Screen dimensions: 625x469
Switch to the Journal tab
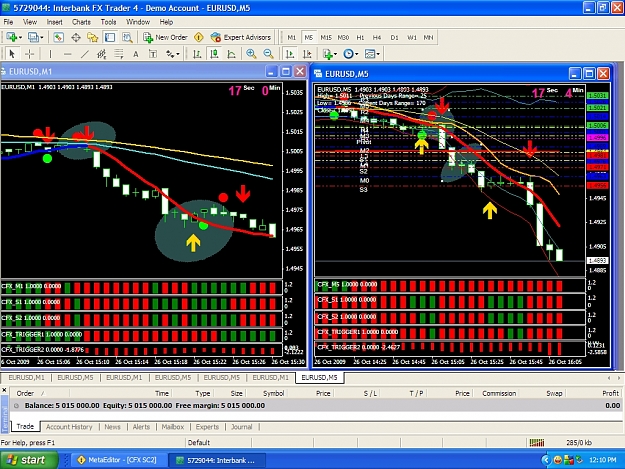(x=242, y=427)
